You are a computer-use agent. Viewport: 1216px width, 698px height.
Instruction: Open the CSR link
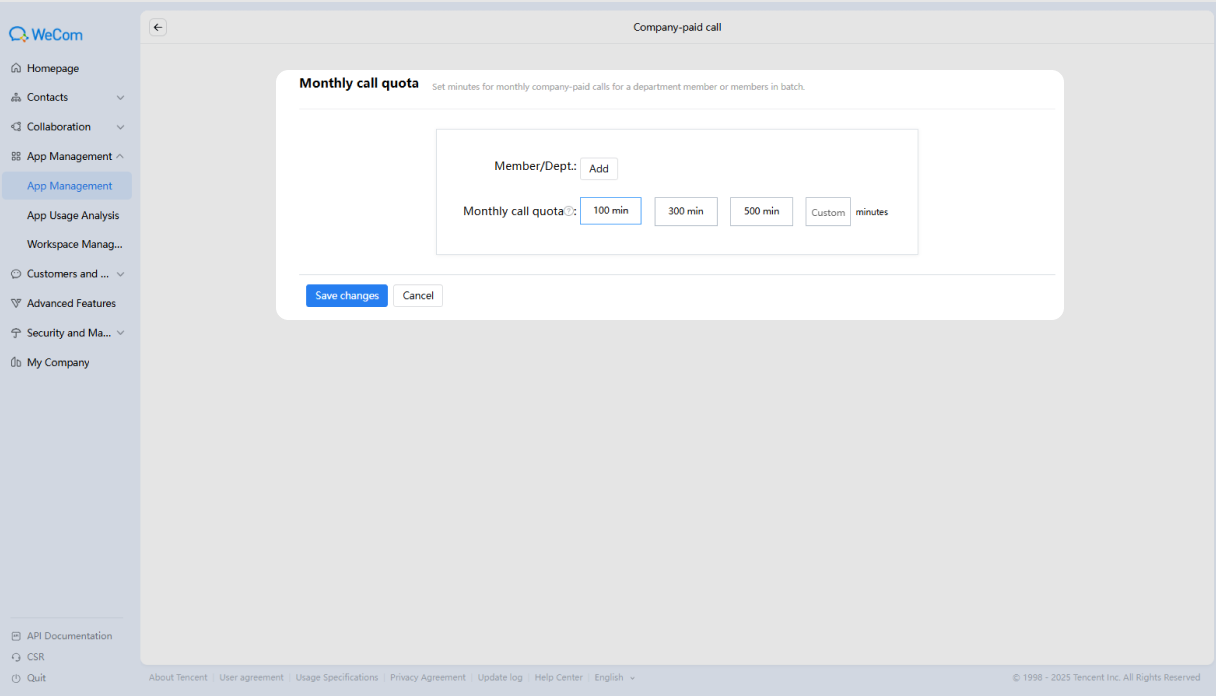(x=35, y=657)
